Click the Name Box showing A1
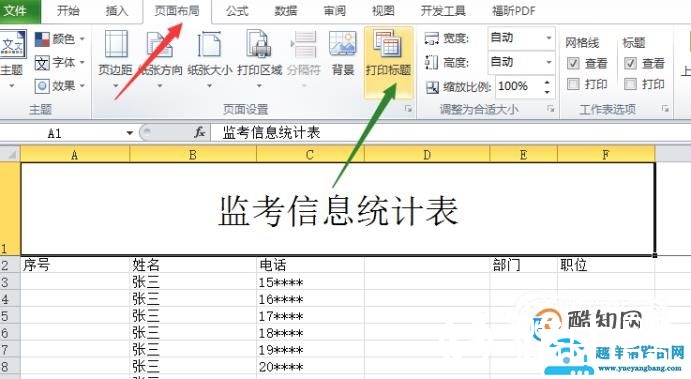 (63, 133)
